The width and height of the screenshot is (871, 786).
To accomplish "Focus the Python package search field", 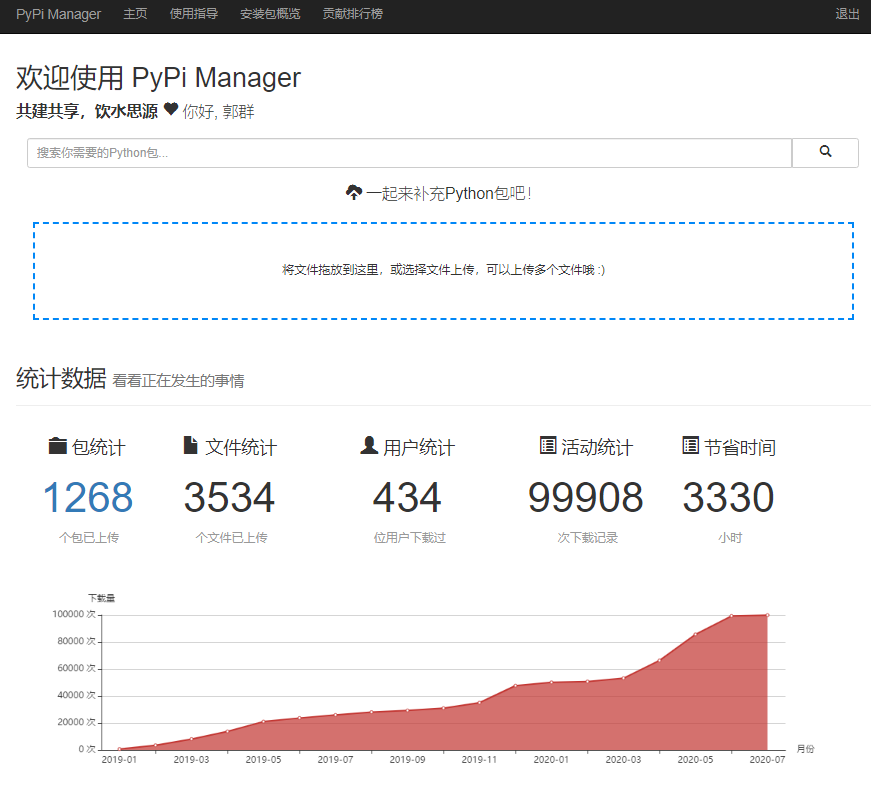I will pyautogui.click(x=409, y=153).
